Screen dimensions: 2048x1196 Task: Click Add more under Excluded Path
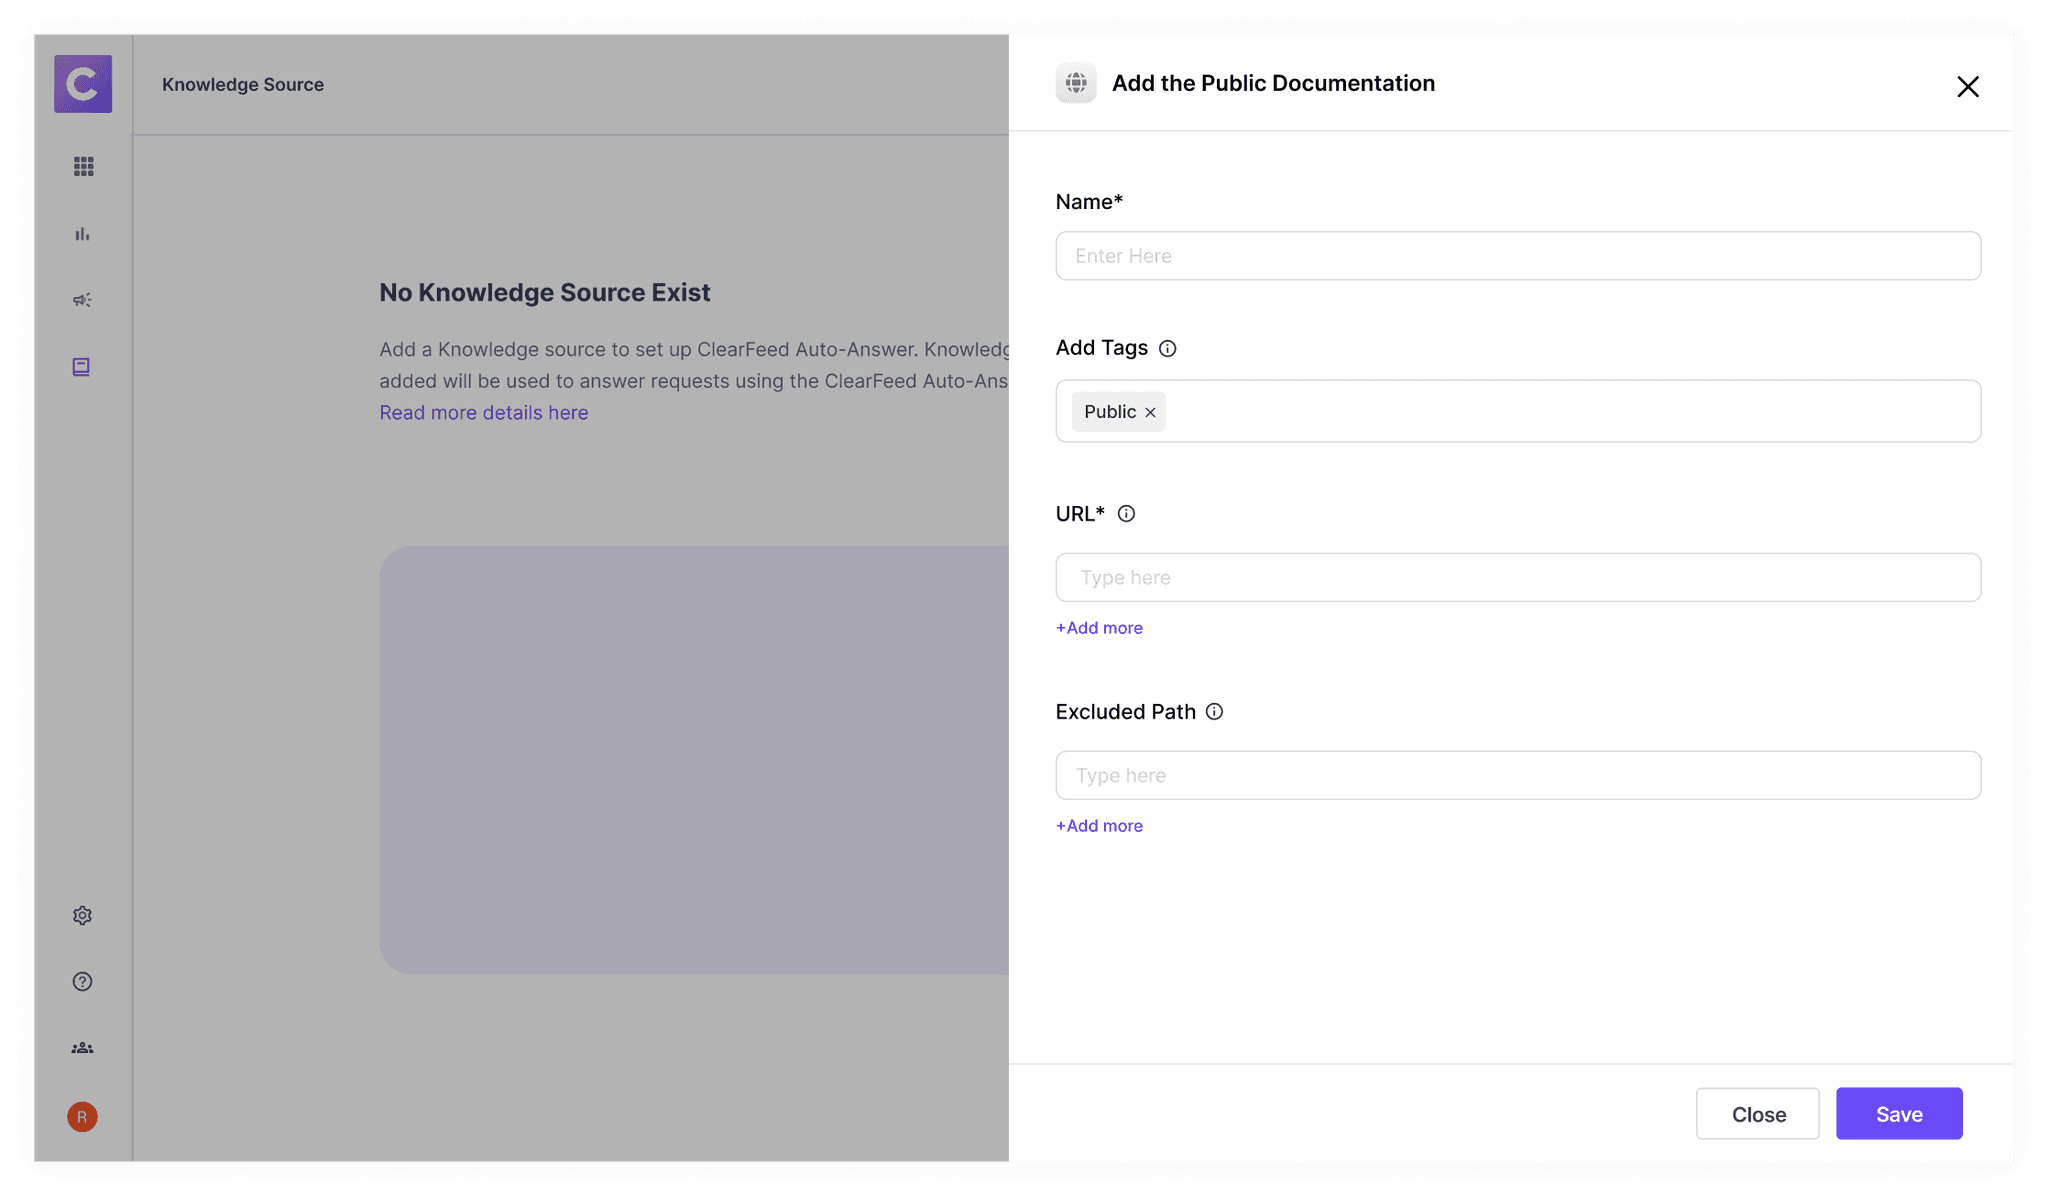[x=1099, y=826]
